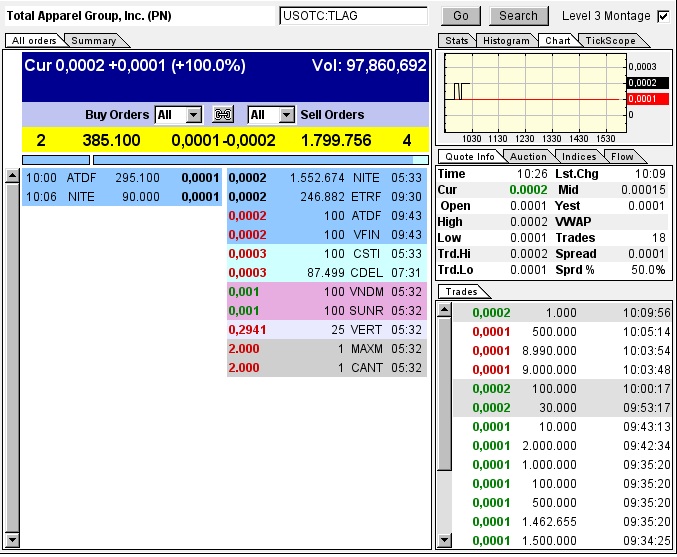Select the ATDF 295.100 buy order row

tap(122, 177)
